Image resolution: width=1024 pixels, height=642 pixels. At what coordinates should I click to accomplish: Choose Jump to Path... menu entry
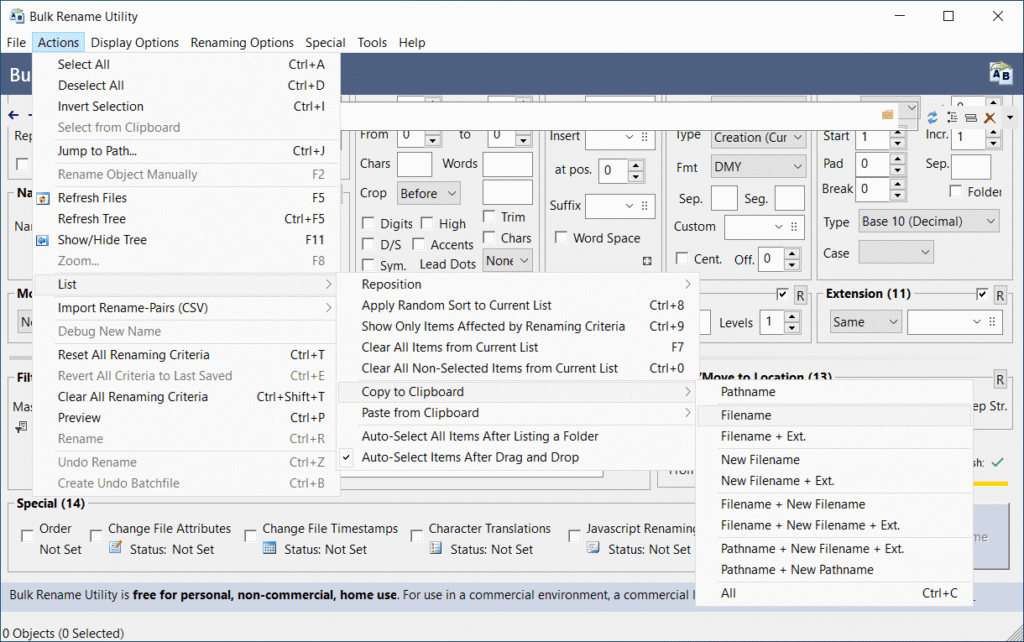187,151
